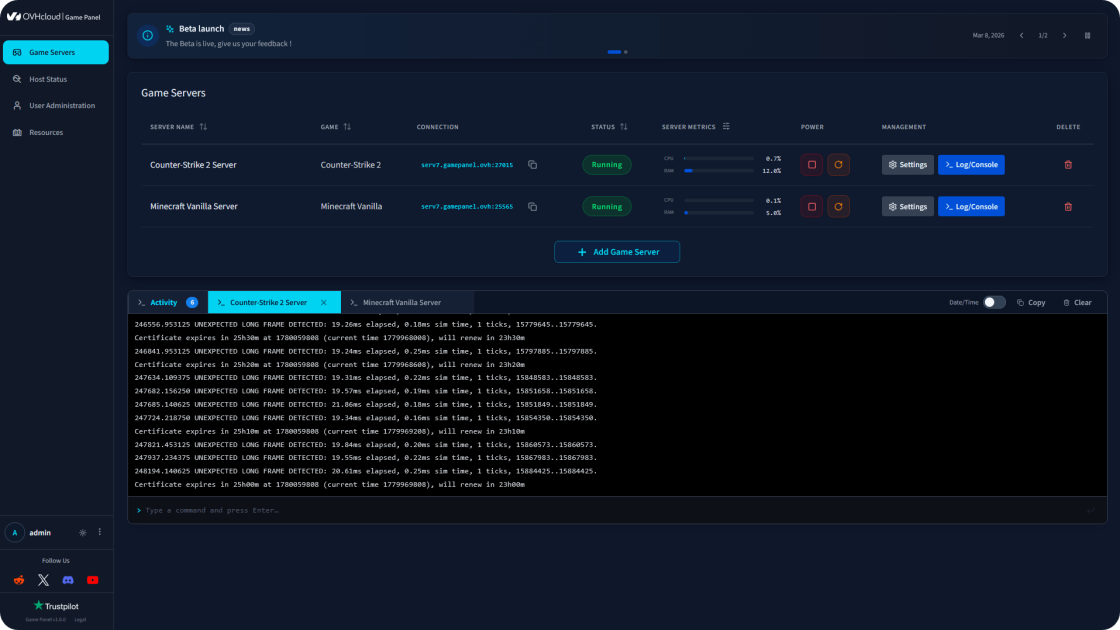Switch to the Minecraft Vanilla Server console tab
This screenshot has height=630, width=1120.
point(401,302)
